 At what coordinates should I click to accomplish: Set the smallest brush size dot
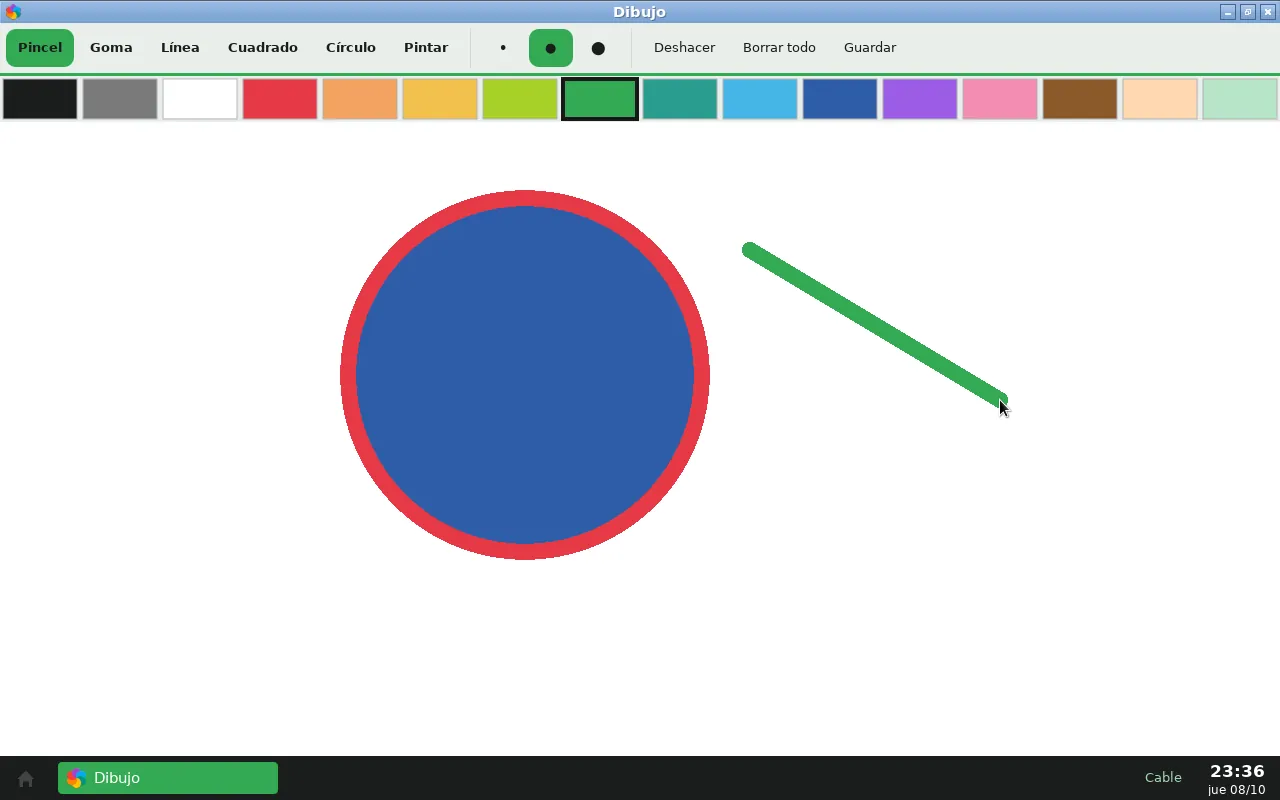coord(503,48)
